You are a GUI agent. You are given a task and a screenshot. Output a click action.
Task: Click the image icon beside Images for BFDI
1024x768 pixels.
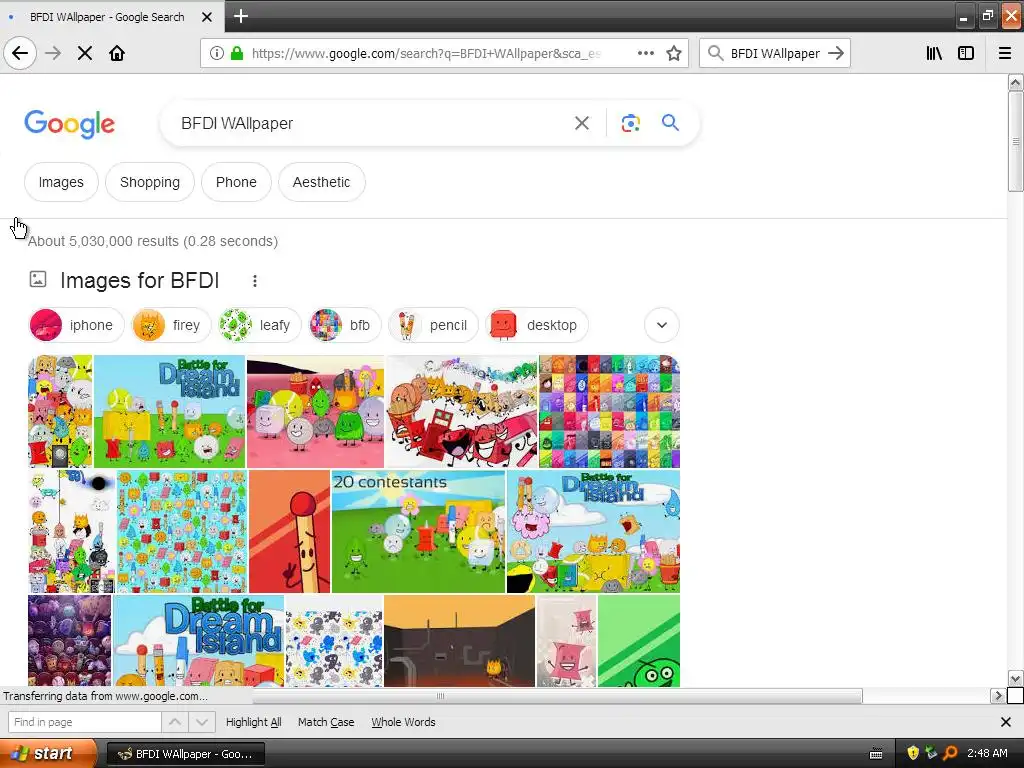(38, 280)
